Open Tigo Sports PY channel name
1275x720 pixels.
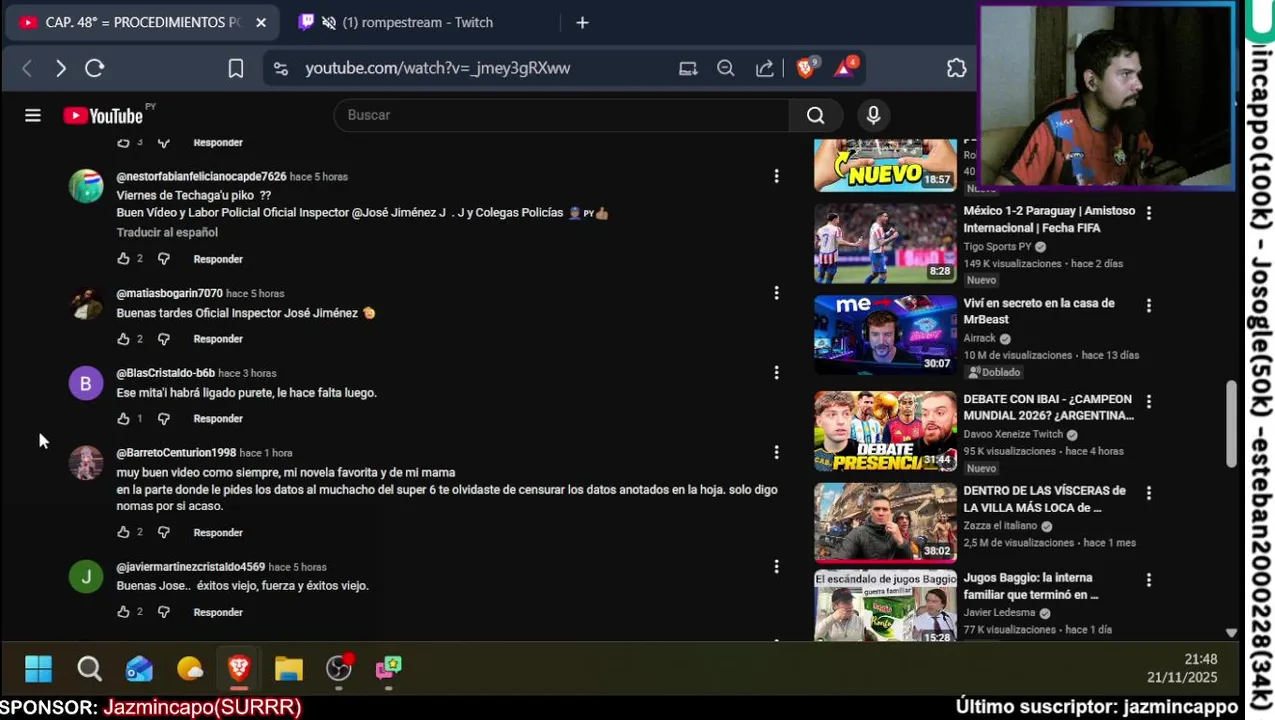pyautogui.click(x=997, y=247)
